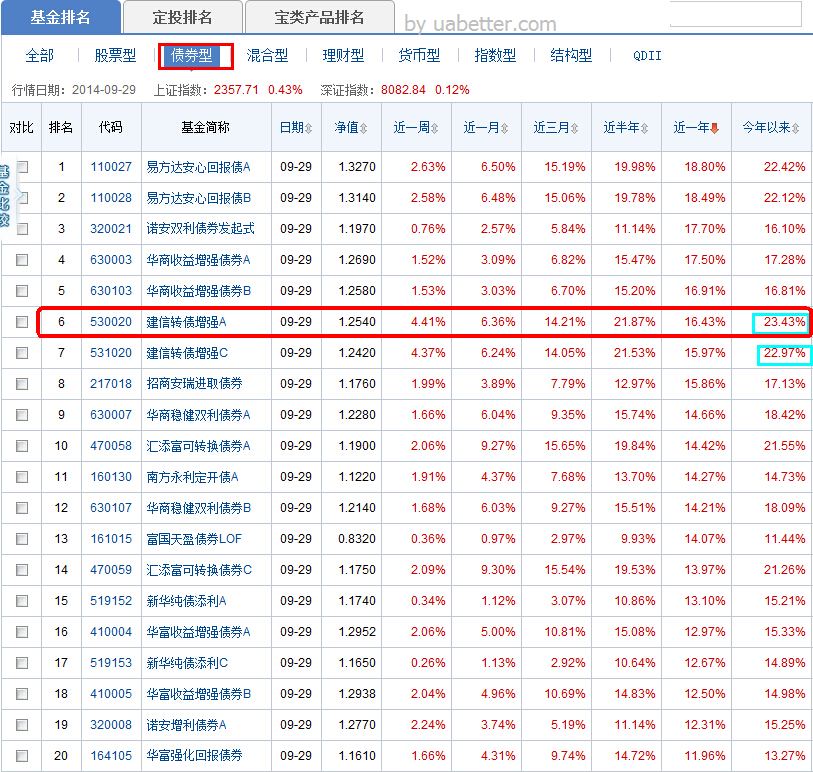Open the 南方永利定开债A fund link
The width and height of the screenshot is (813, 772).
pos(192,477)
